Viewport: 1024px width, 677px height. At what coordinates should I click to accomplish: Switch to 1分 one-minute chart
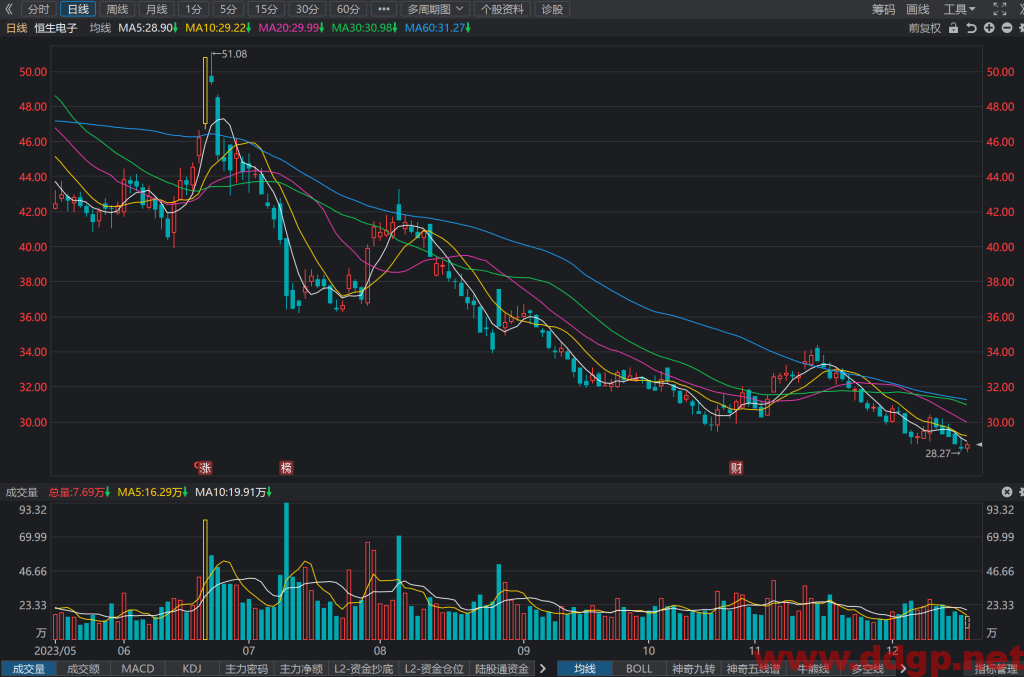(x=193, y=9)
